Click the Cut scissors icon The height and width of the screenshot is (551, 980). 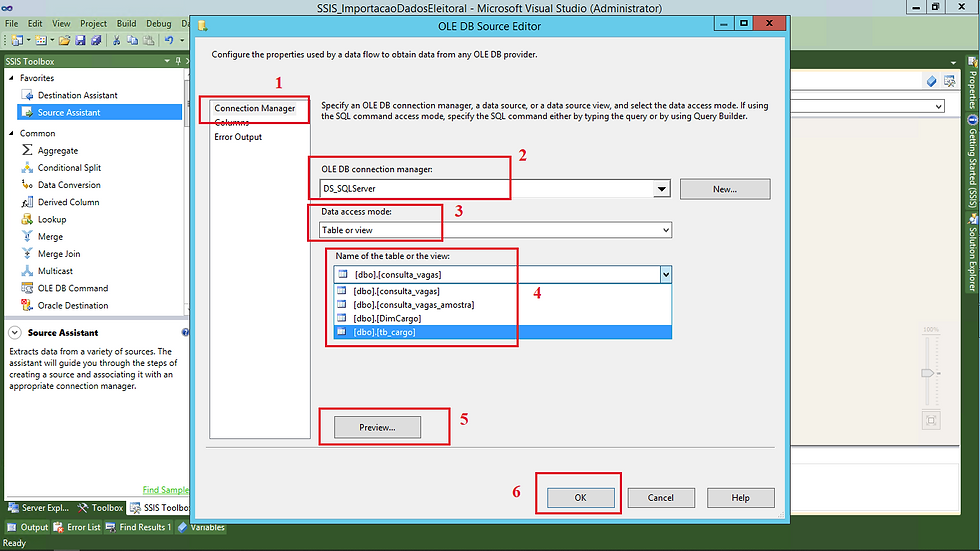pos(116,41)
